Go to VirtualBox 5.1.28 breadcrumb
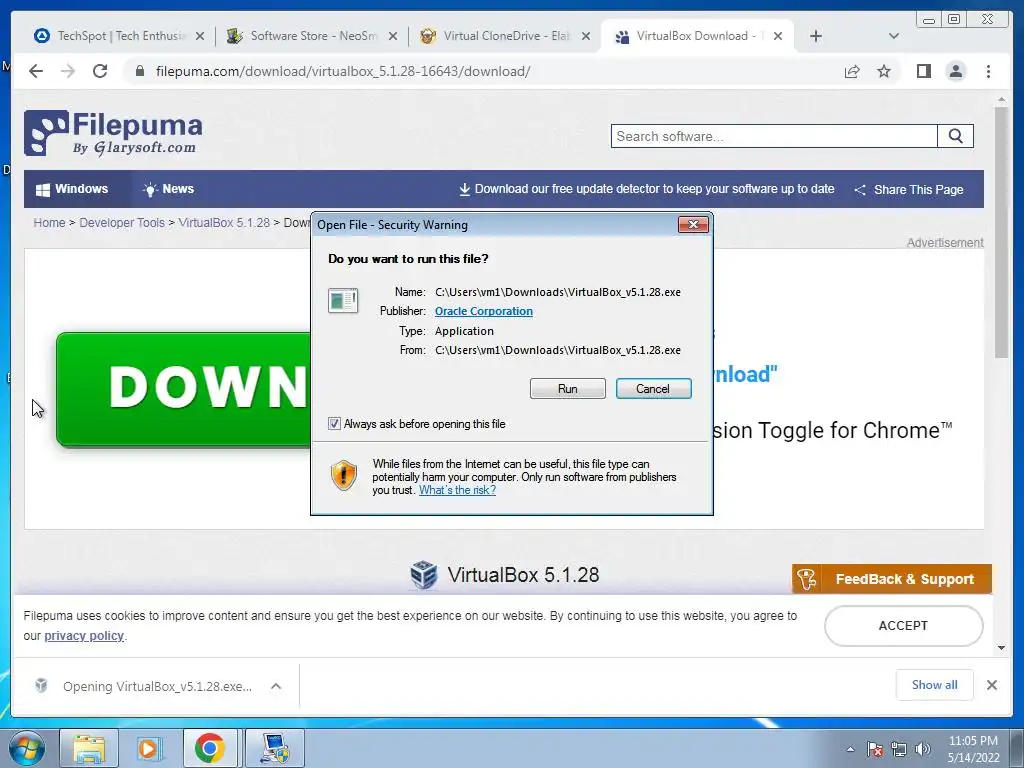The height and width of the screenshot is (768, 1024). click(x=224, y=223)
